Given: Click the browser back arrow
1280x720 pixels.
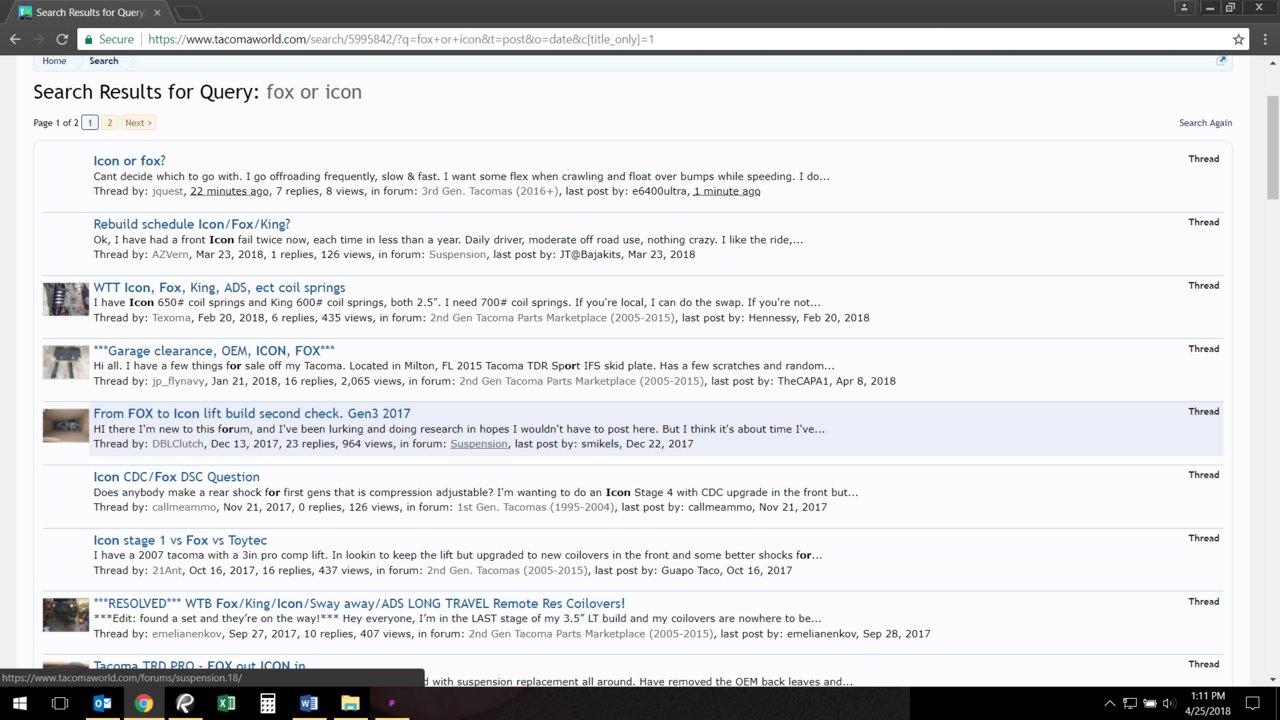Looking at the screenshot, I should pyautogui.click(x=15, y=40).
